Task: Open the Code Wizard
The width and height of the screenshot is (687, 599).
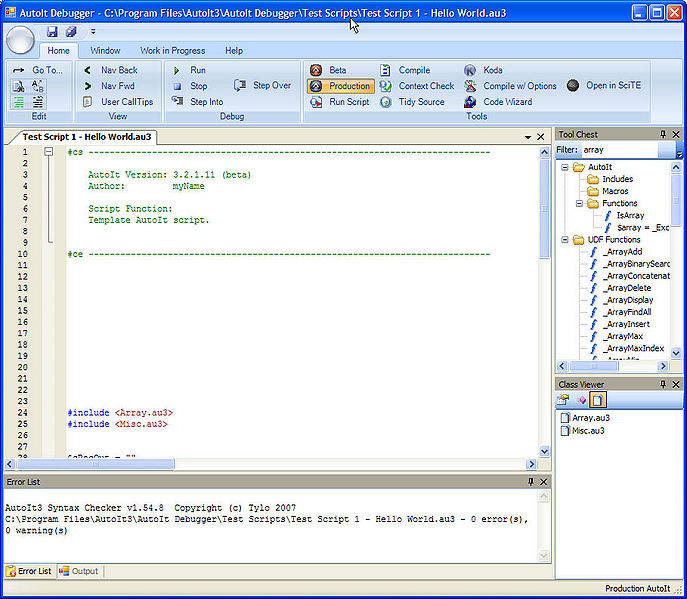Action: coord(499,102)
